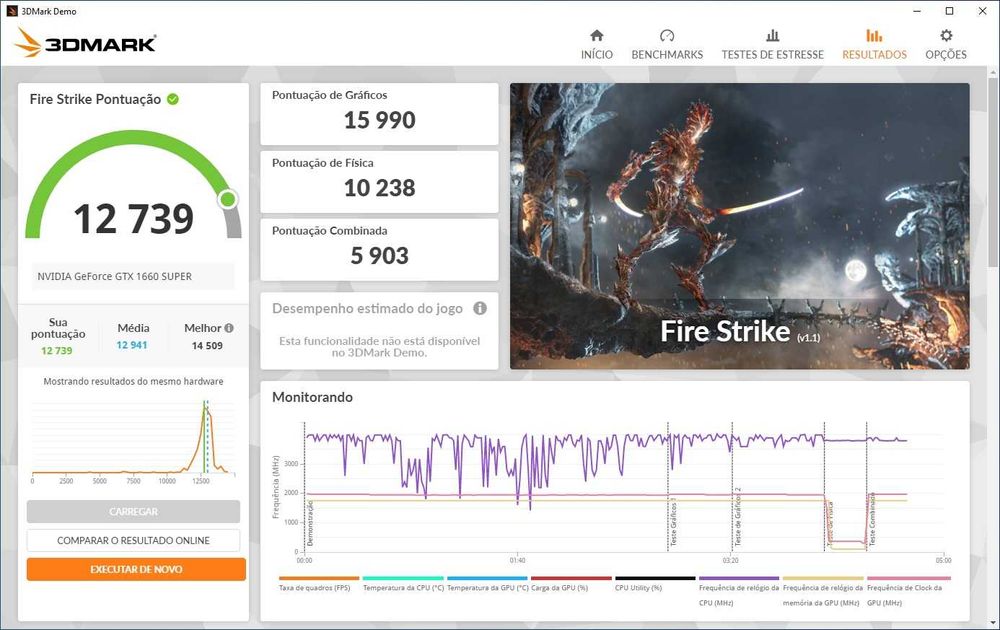Click the NVIDIA GeForce GTX 1660 SUPER label
This screenshot has height=630, width=1000.
click(x=115, y=276)
